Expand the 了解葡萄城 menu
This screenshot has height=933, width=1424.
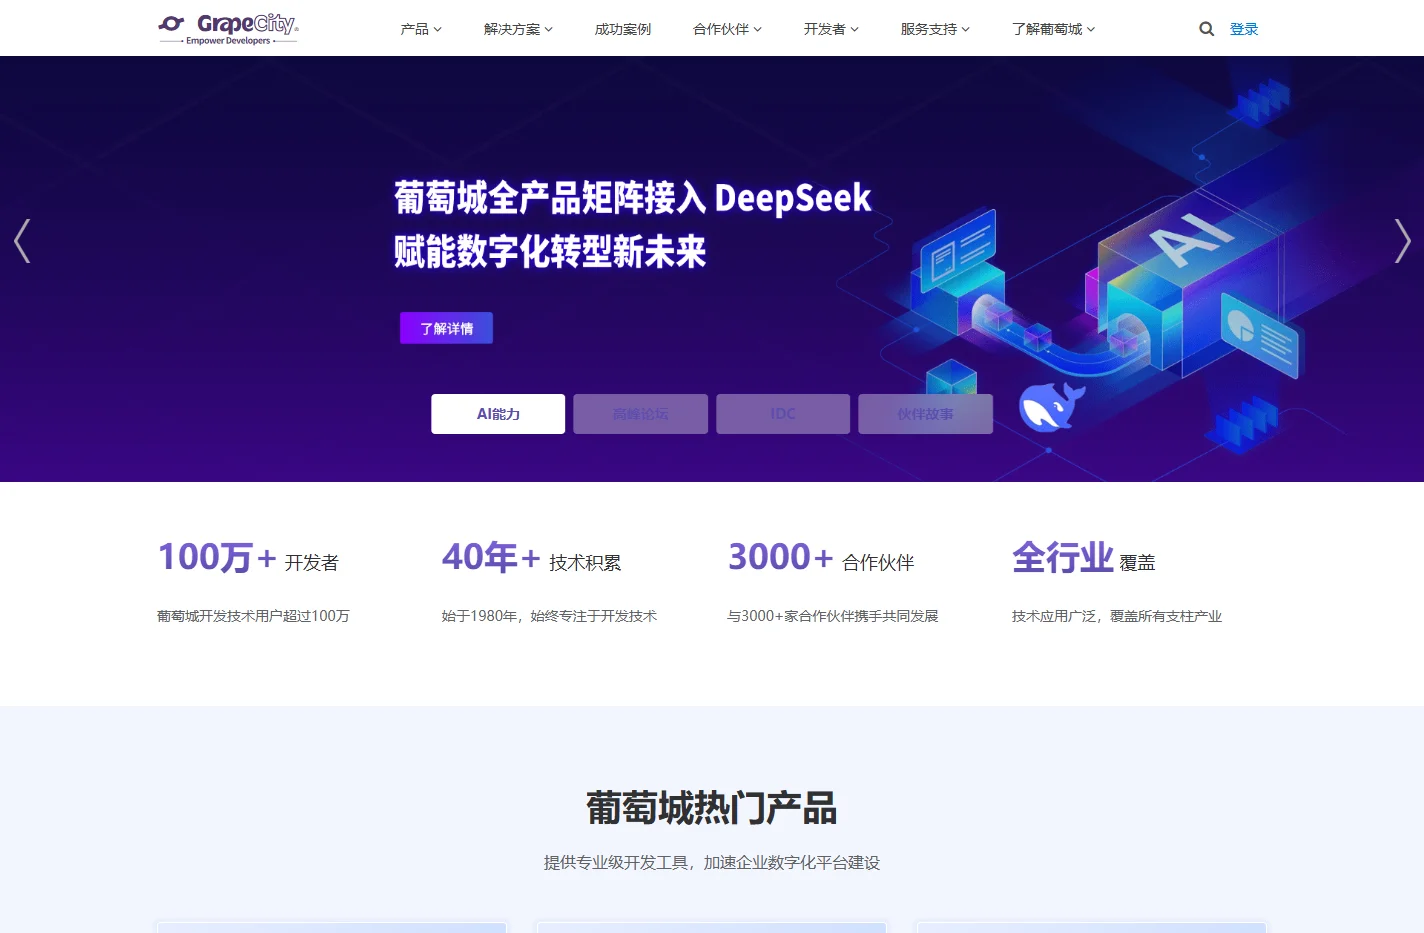[1053, 29]
